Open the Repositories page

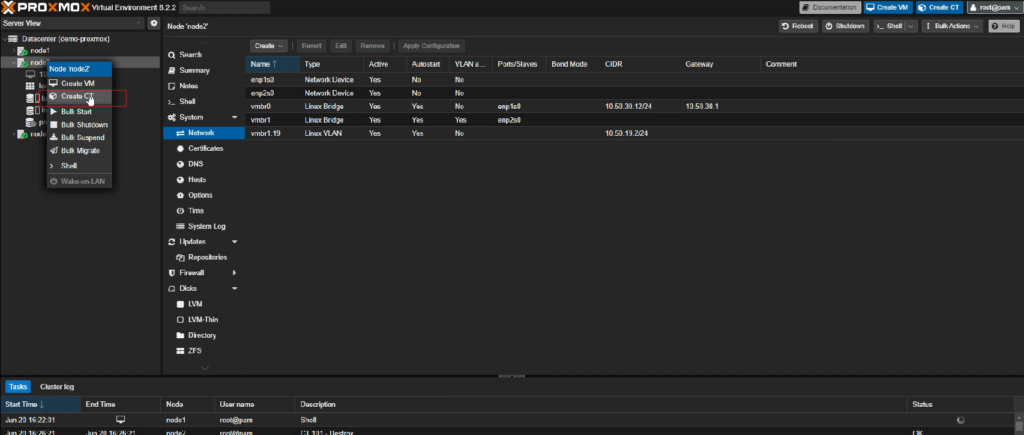[207, 257]
